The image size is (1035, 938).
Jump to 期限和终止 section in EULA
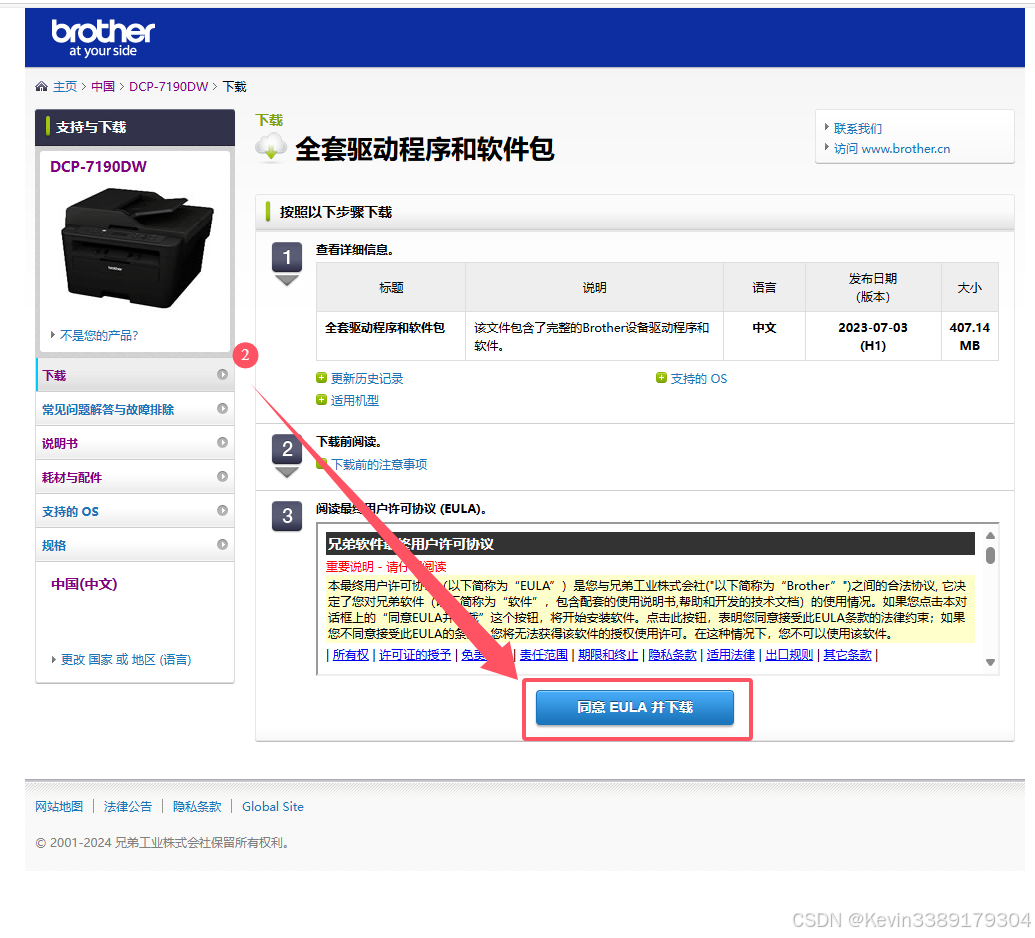click(x=608, y=655)
